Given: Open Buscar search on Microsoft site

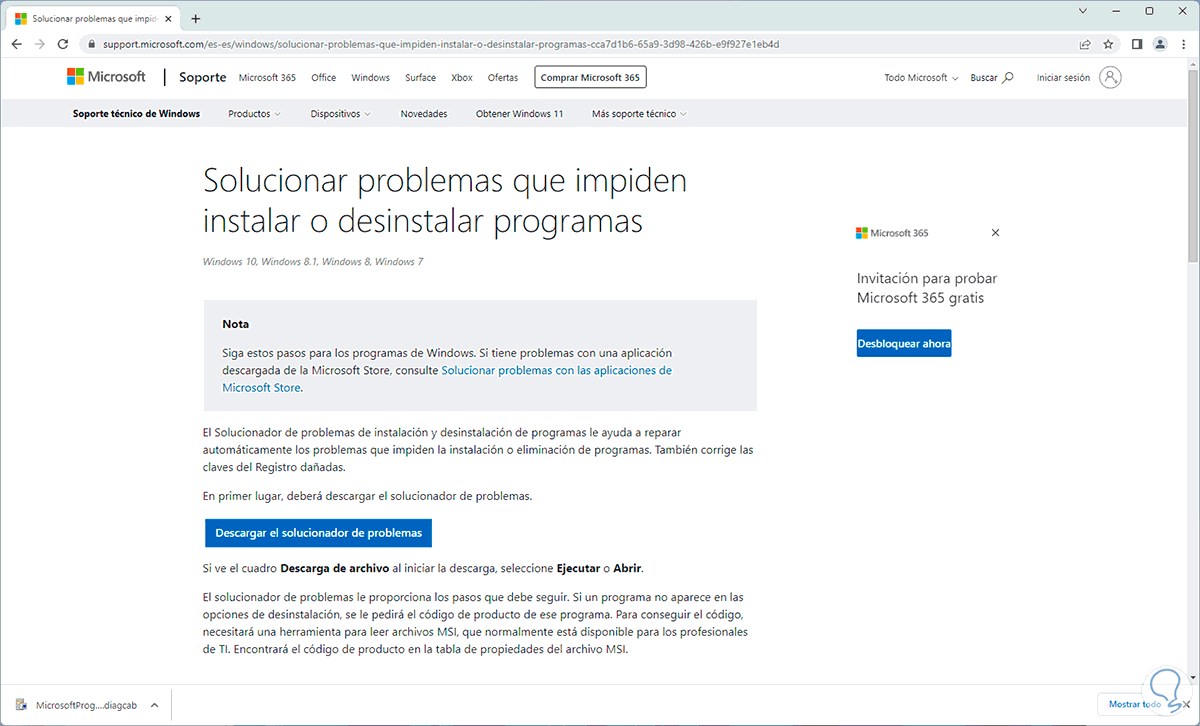Looking at the screenshot, I should (x=991, y=77).
